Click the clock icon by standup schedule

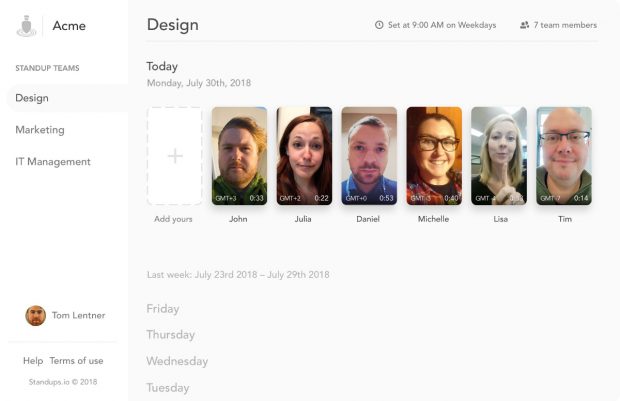(x=379, y=25)
